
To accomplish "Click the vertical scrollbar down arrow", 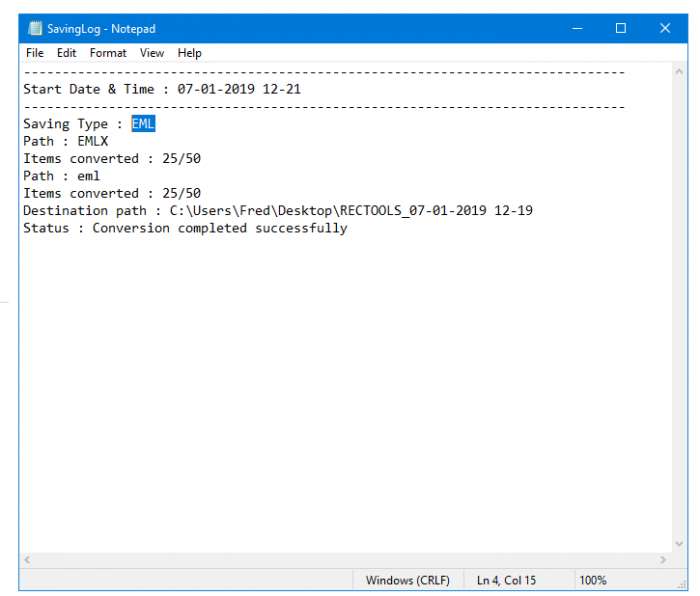I will coord(679,544).
